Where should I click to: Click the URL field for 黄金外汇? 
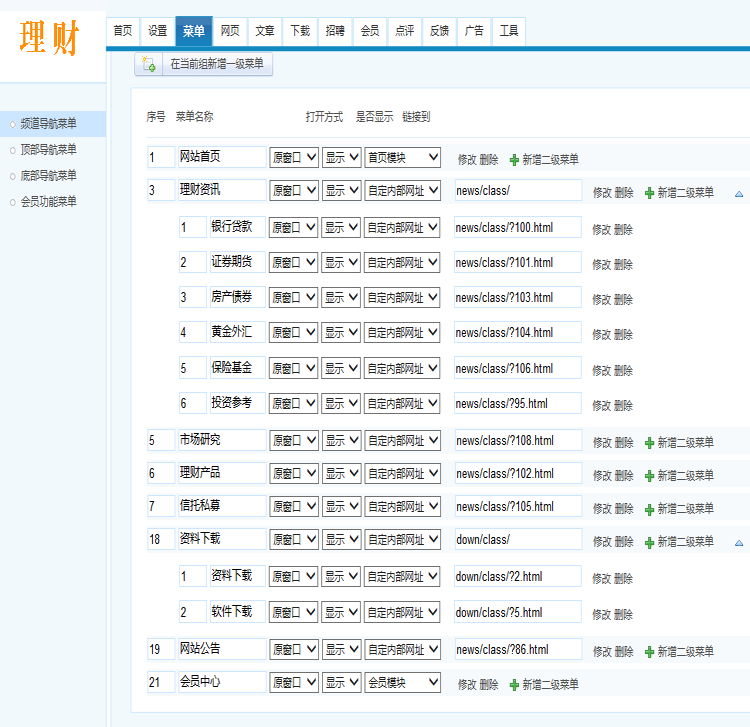pyautogui.click(x=517, y=332)
